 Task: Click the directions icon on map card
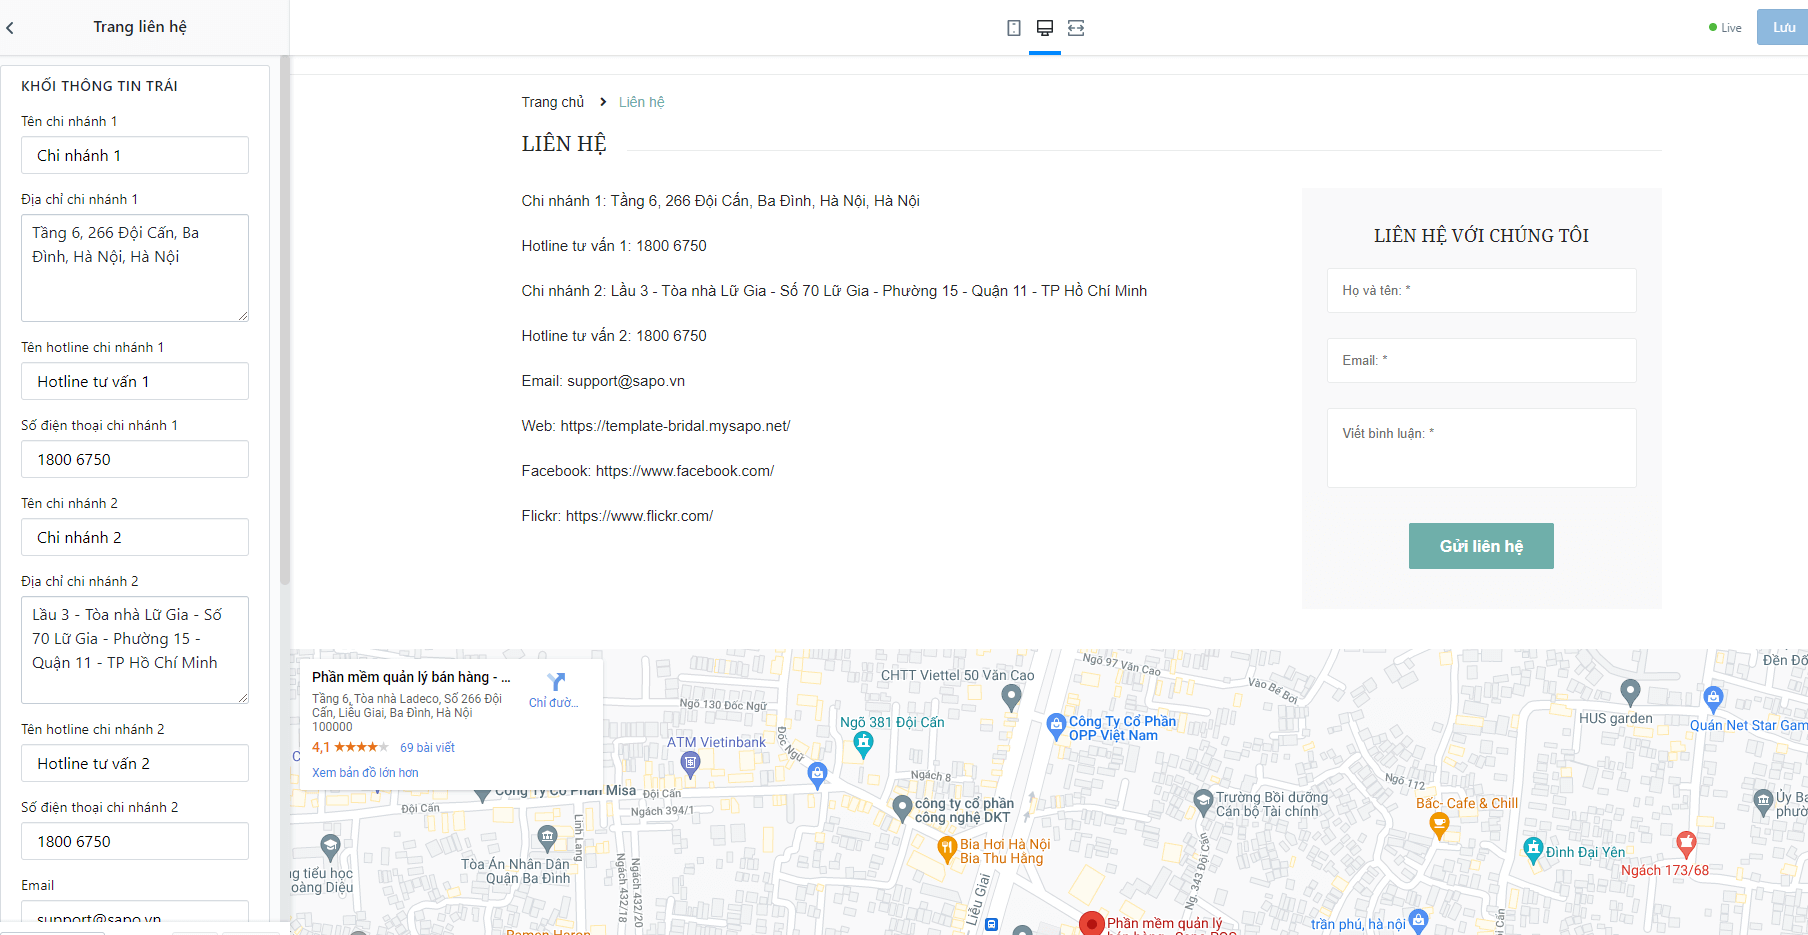coord(557,681)
